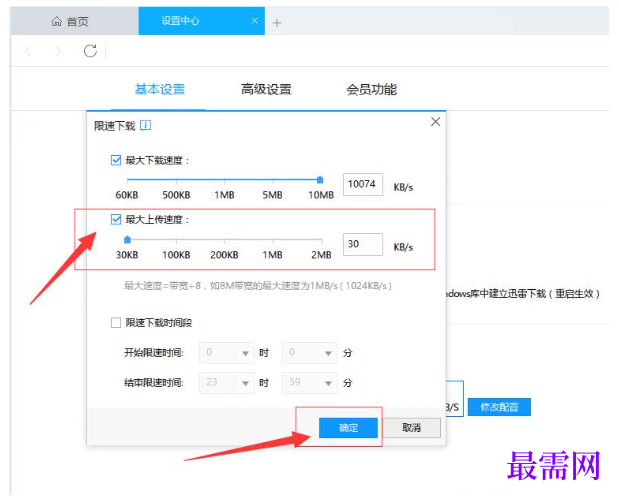619x497 pixels.
Task: Toggle the 最大上传速度 checkbox
Action: pos(116,219)
